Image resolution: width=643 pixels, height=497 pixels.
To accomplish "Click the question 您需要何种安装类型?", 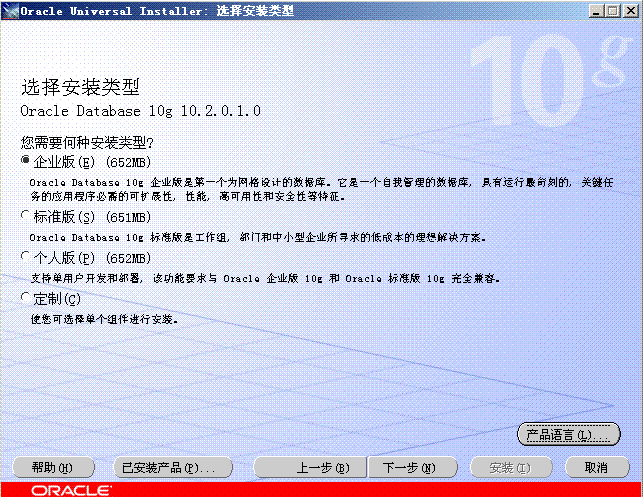I will coord(87,143).
